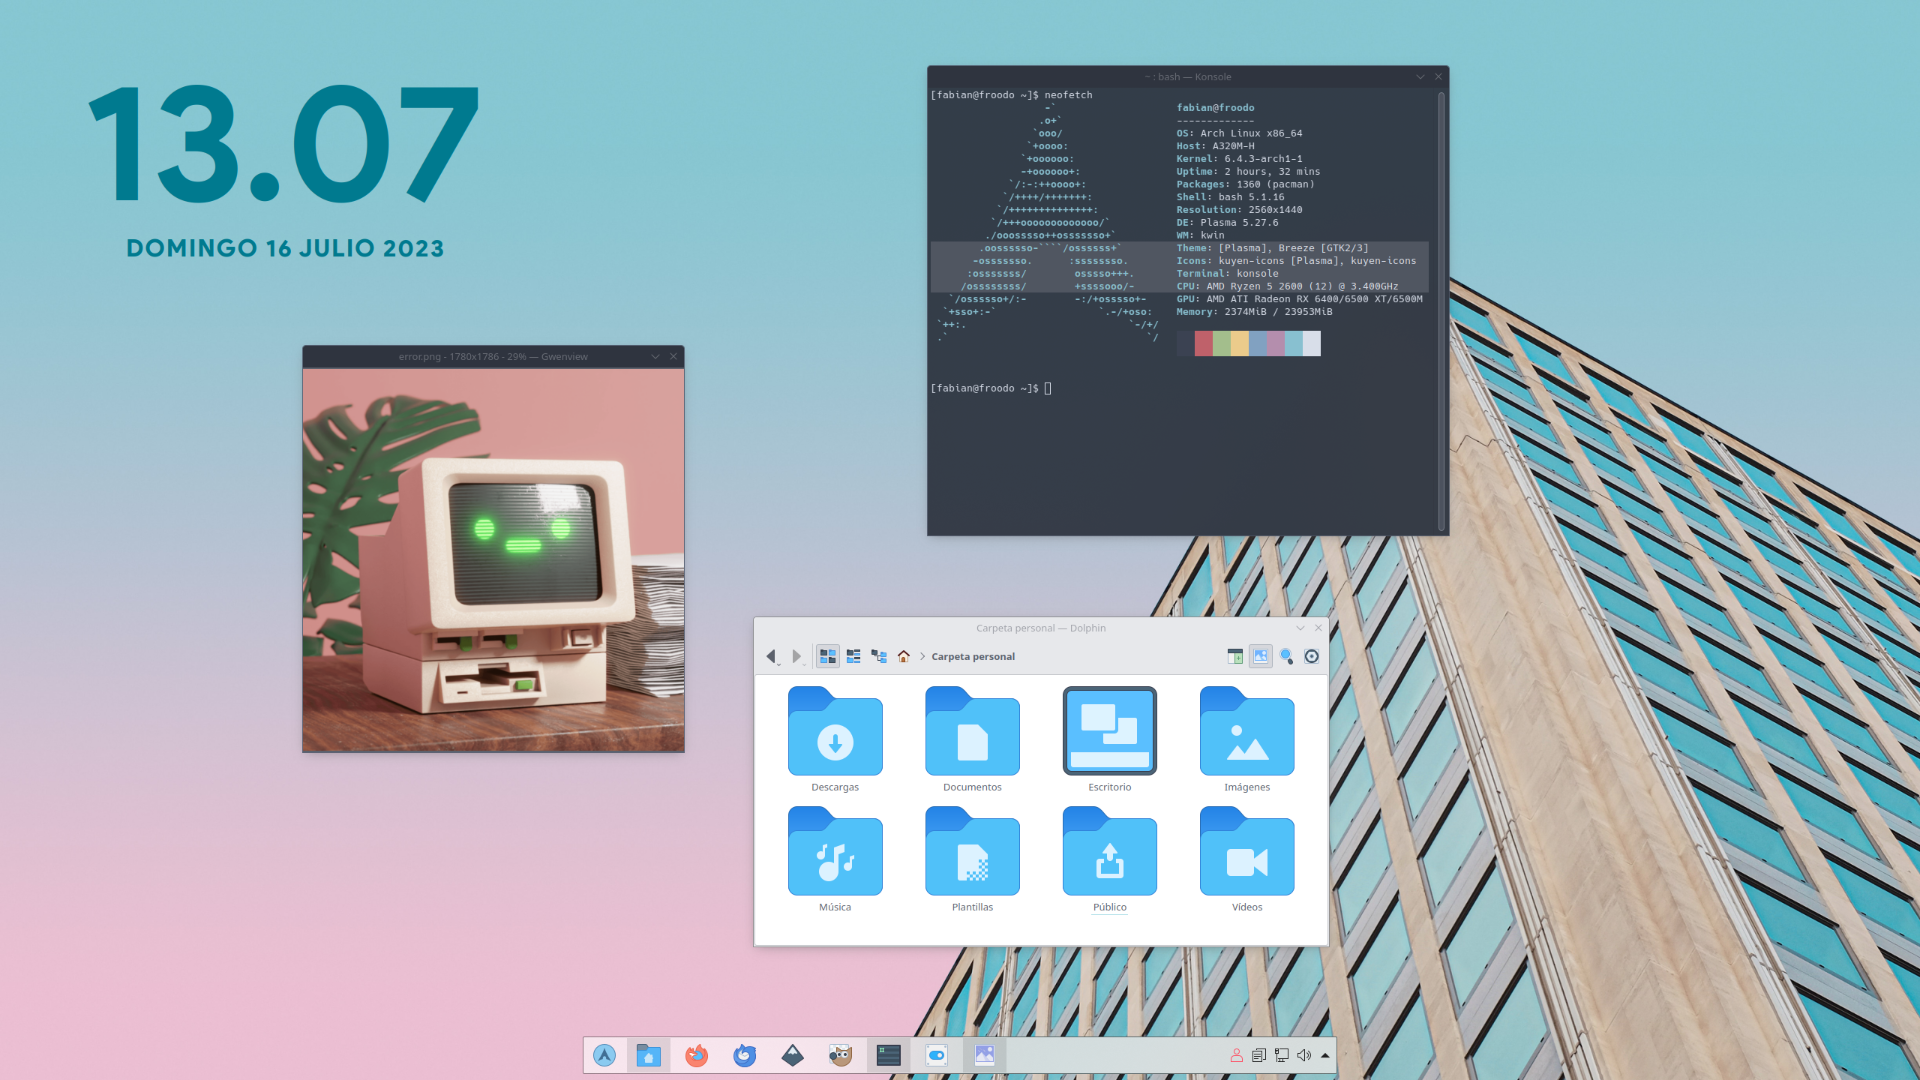Click the home icon in Dolphin's breadcrumb
Image resolution: width=1920 pixels, height=1080 pixels.
coord(904,657)
